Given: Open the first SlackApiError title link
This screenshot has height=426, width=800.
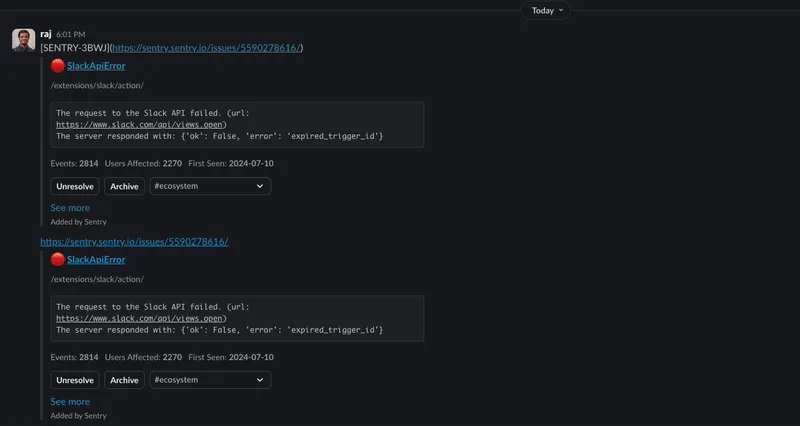Looking at the screenshot, I should [96, 66].
